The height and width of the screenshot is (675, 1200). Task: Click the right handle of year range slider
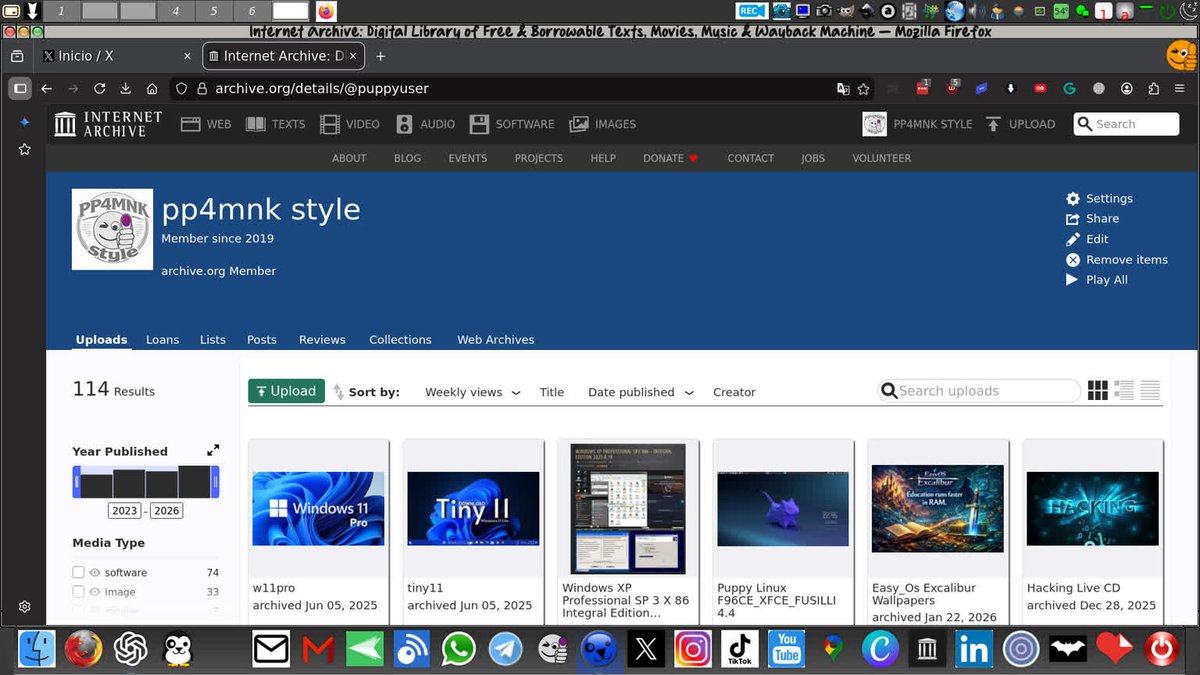[215, 482]
